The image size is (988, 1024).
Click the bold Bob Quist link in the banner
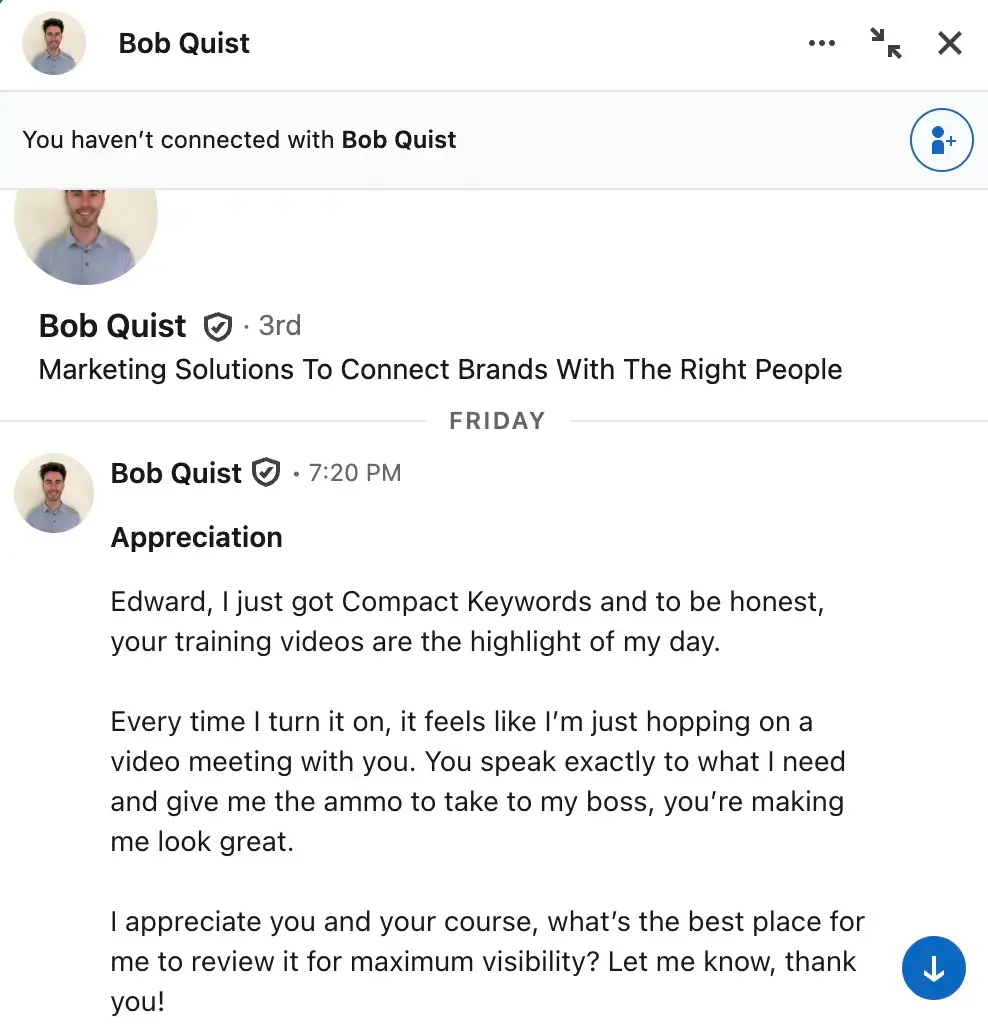tap(400, 140)
